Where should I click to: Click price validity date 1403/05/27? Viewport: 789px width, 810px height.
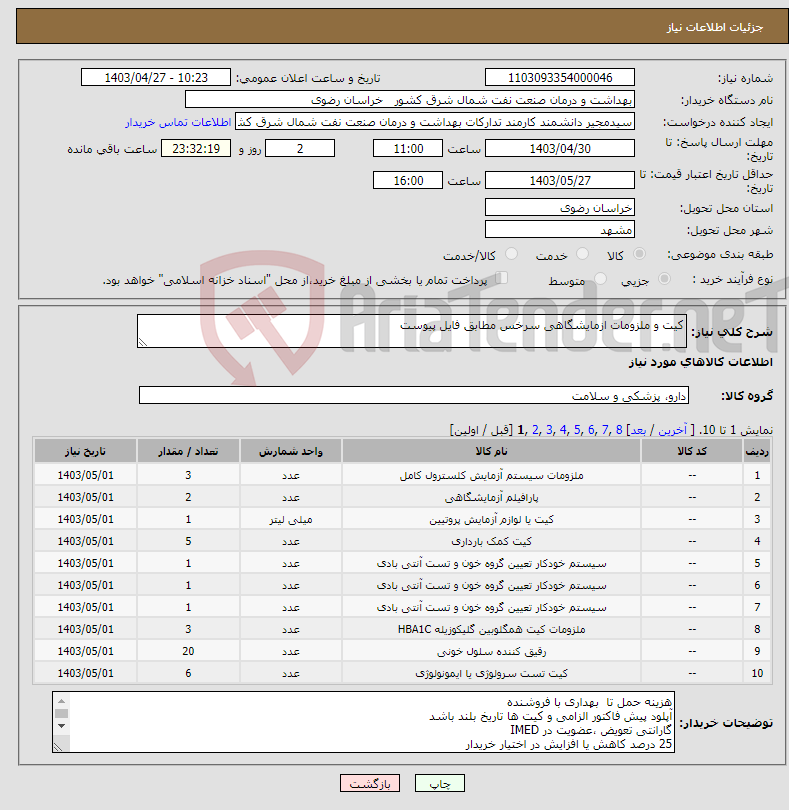coord(560,180)
